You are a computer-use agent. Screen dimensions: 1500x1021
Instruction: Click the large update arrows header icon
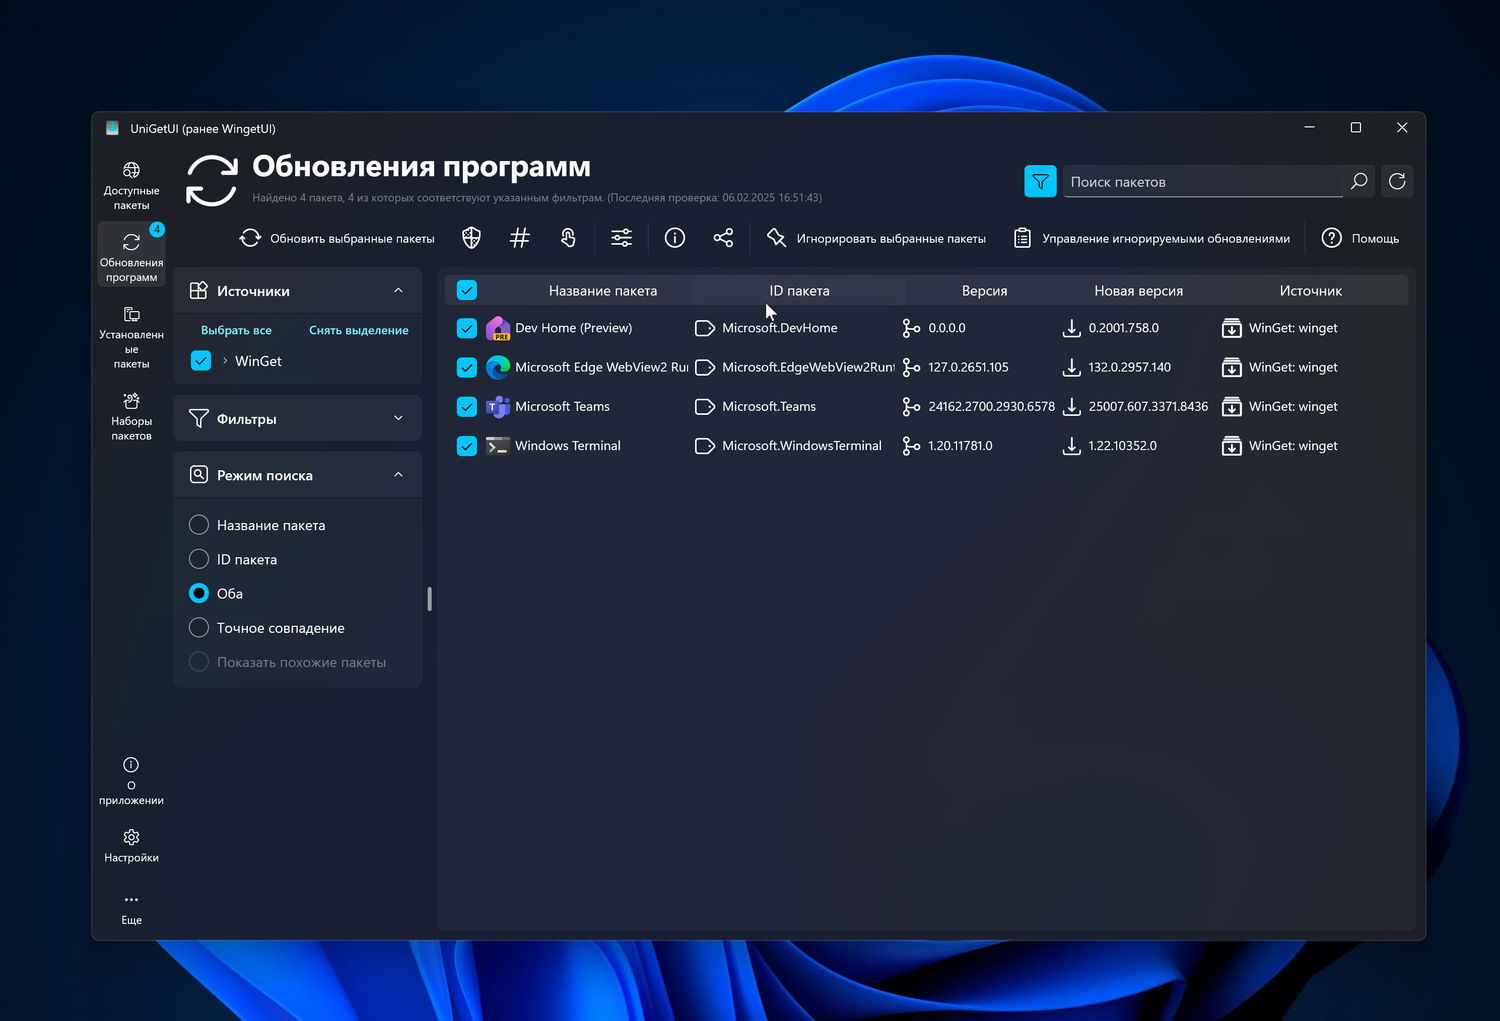(x=212, y=181)
